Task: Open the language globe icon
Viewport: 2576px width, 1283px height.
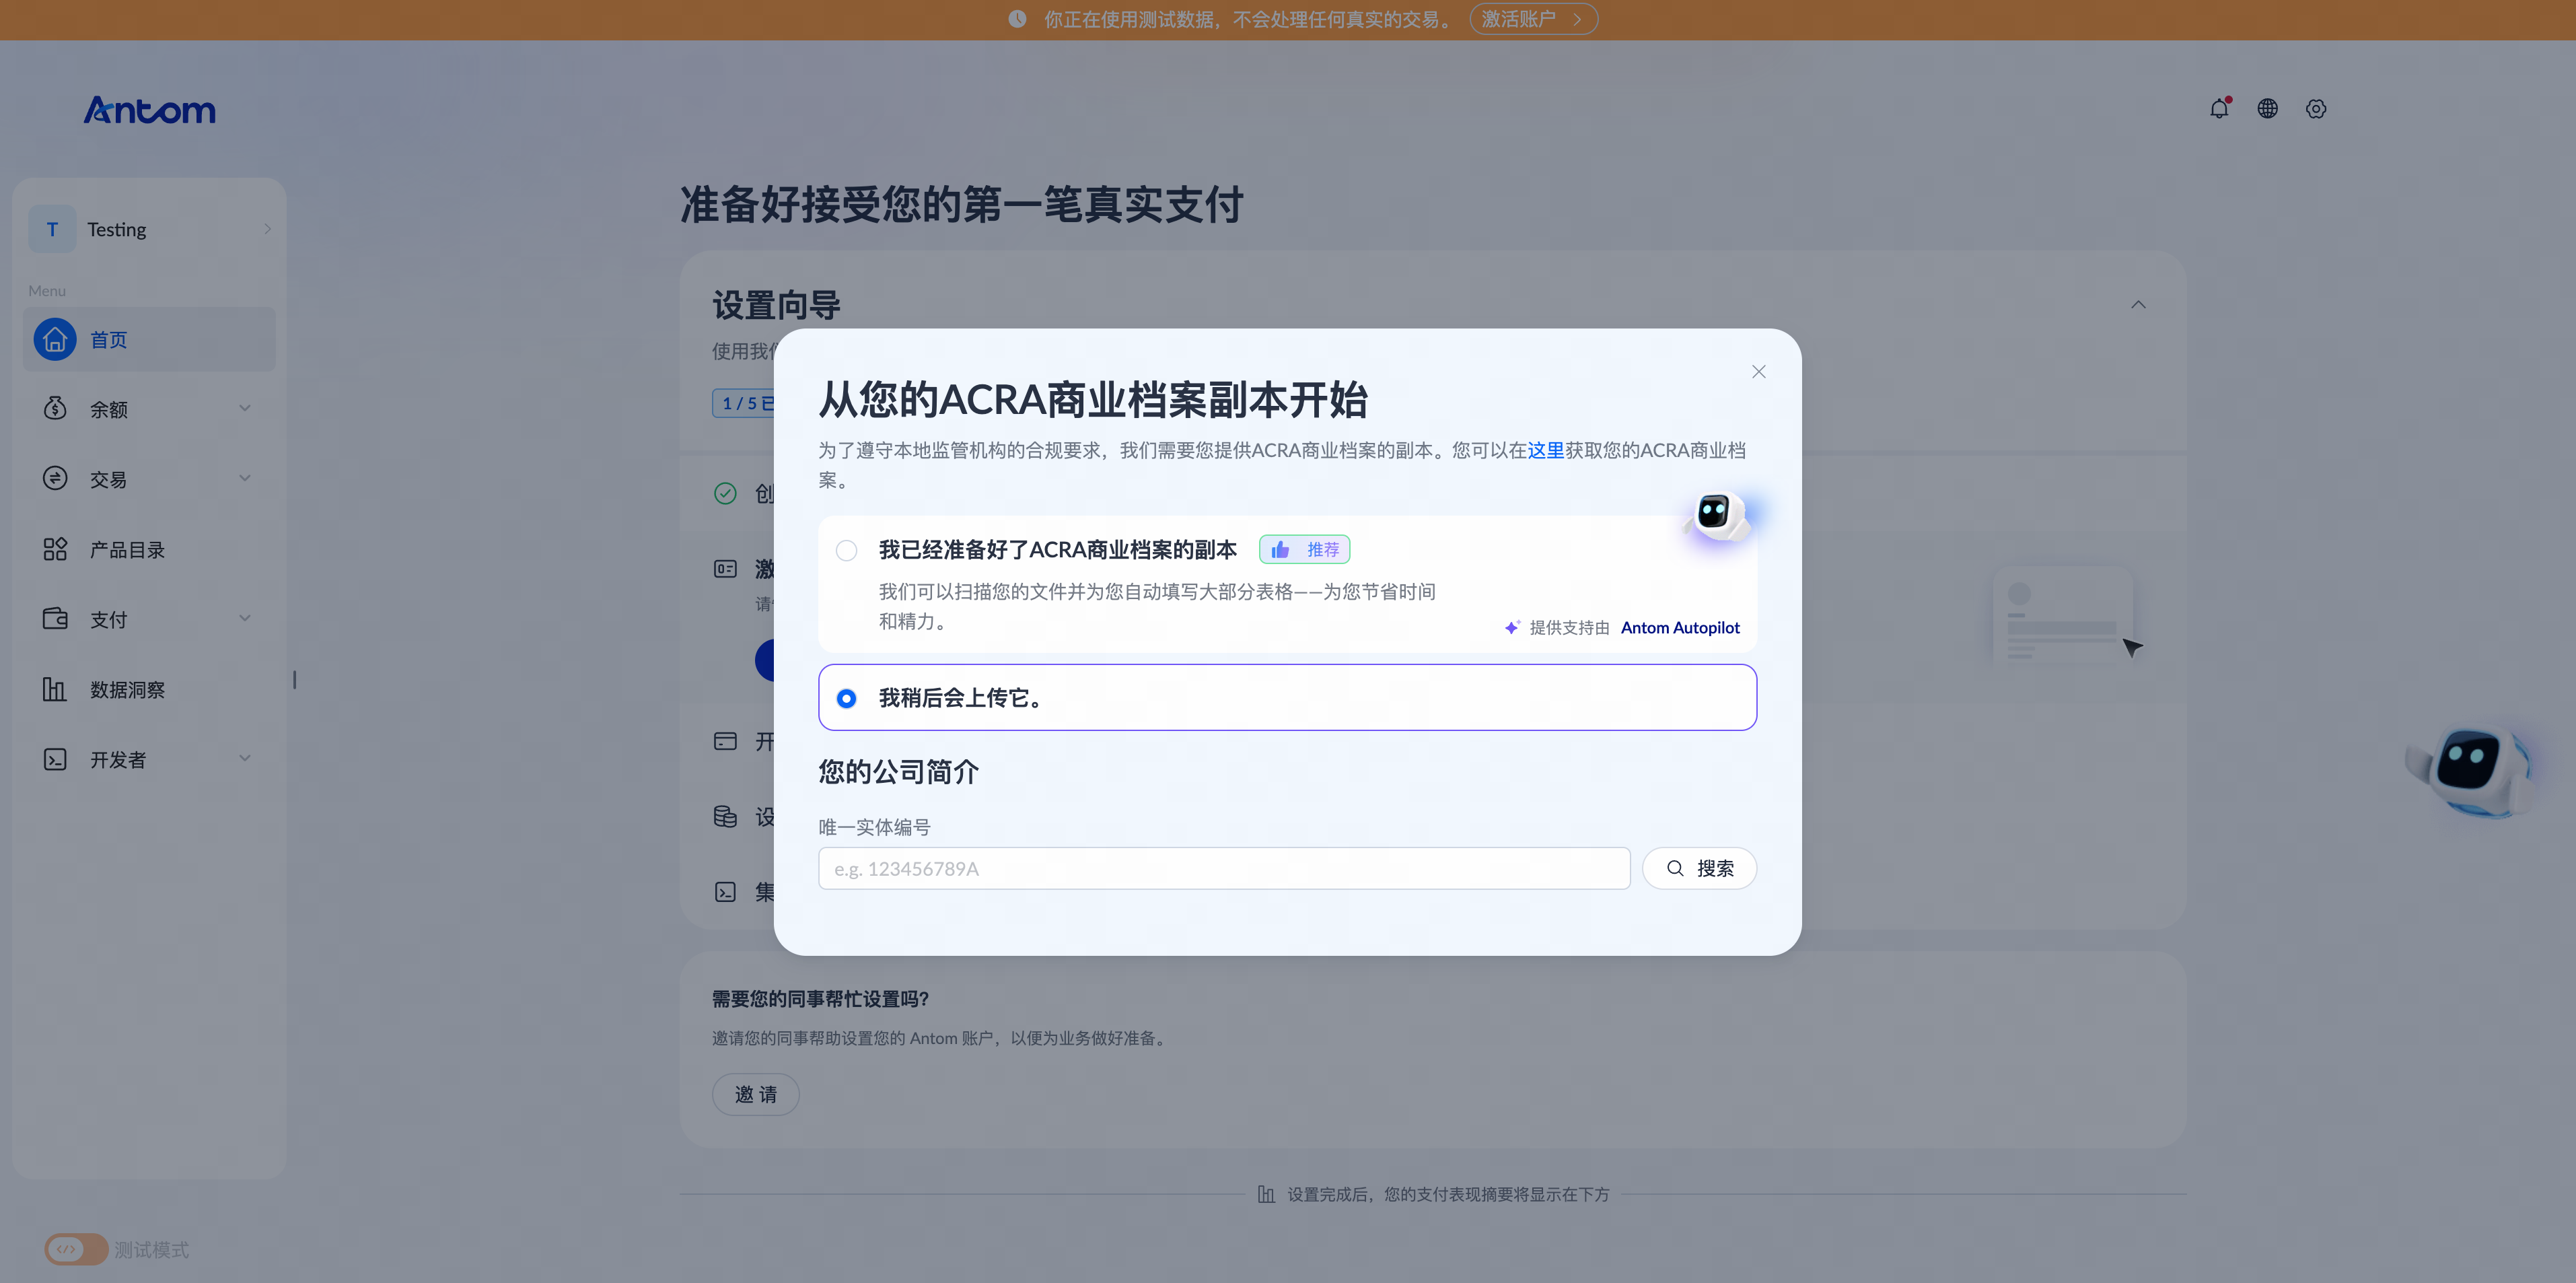Action: coord(2267,109)
